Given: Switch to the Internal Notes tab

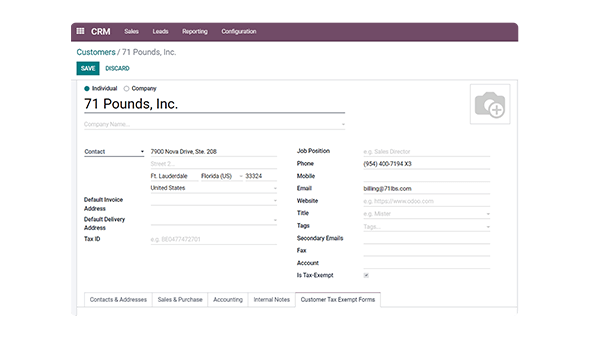Looking at the screenshot, I should point(272,299).
